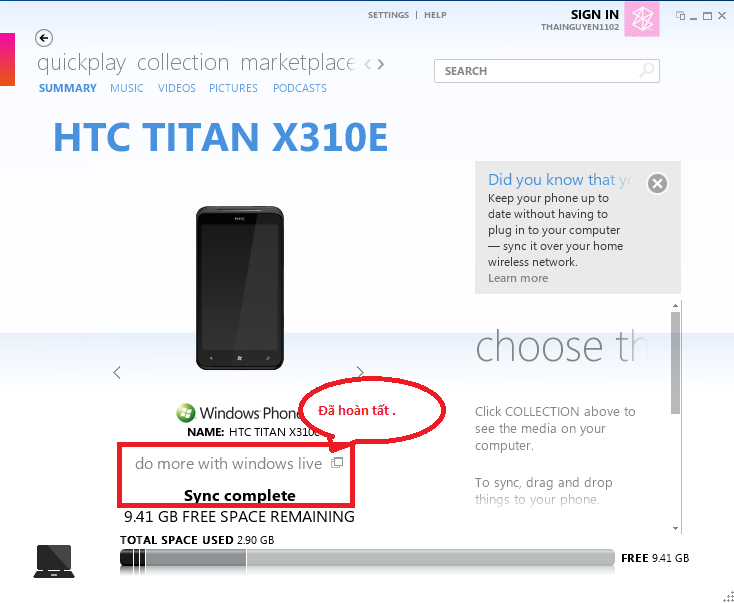The width and height of the screenshot is (734, 603).
Task: Click the side panel scrollbar down arrow
Action: tap(675, 529)
